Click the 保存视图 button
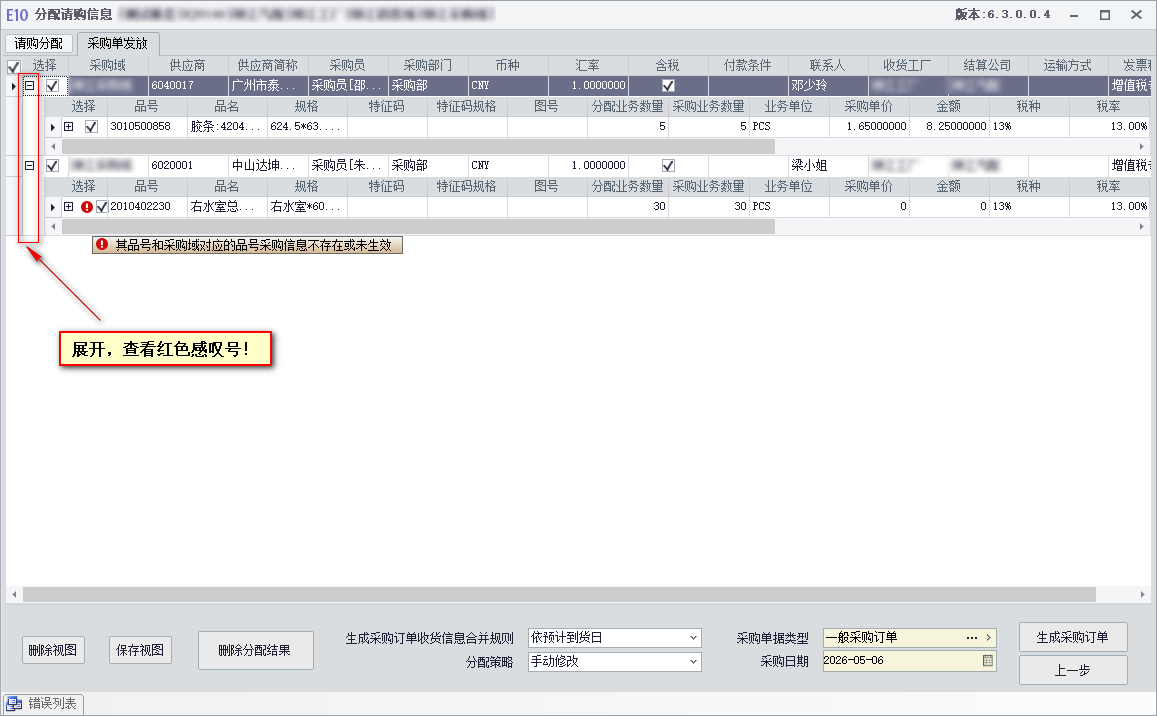 (x=140, y=650)
